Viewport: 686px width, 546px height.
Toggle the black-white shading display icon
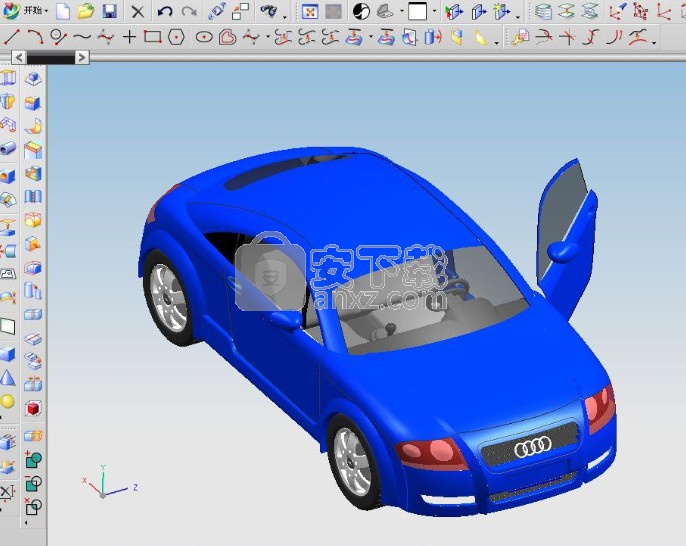[x=360, y=12]
